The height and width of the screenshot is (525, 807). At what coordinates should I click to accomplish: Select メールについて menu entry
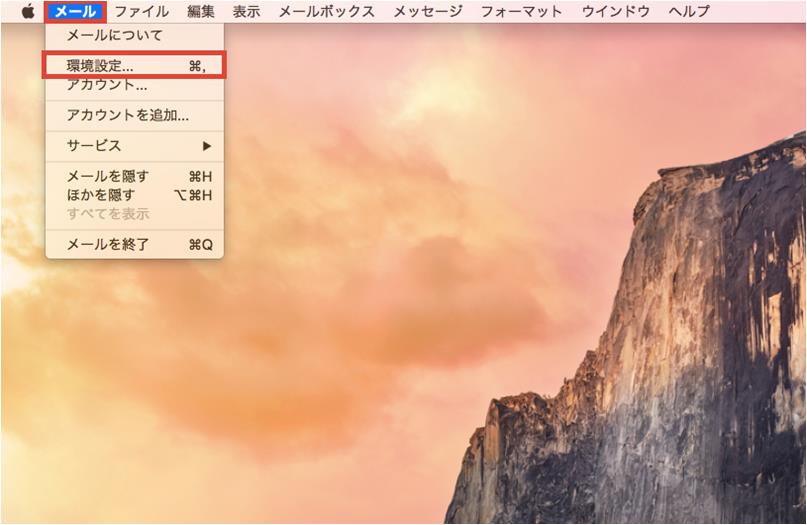[134, 36]
